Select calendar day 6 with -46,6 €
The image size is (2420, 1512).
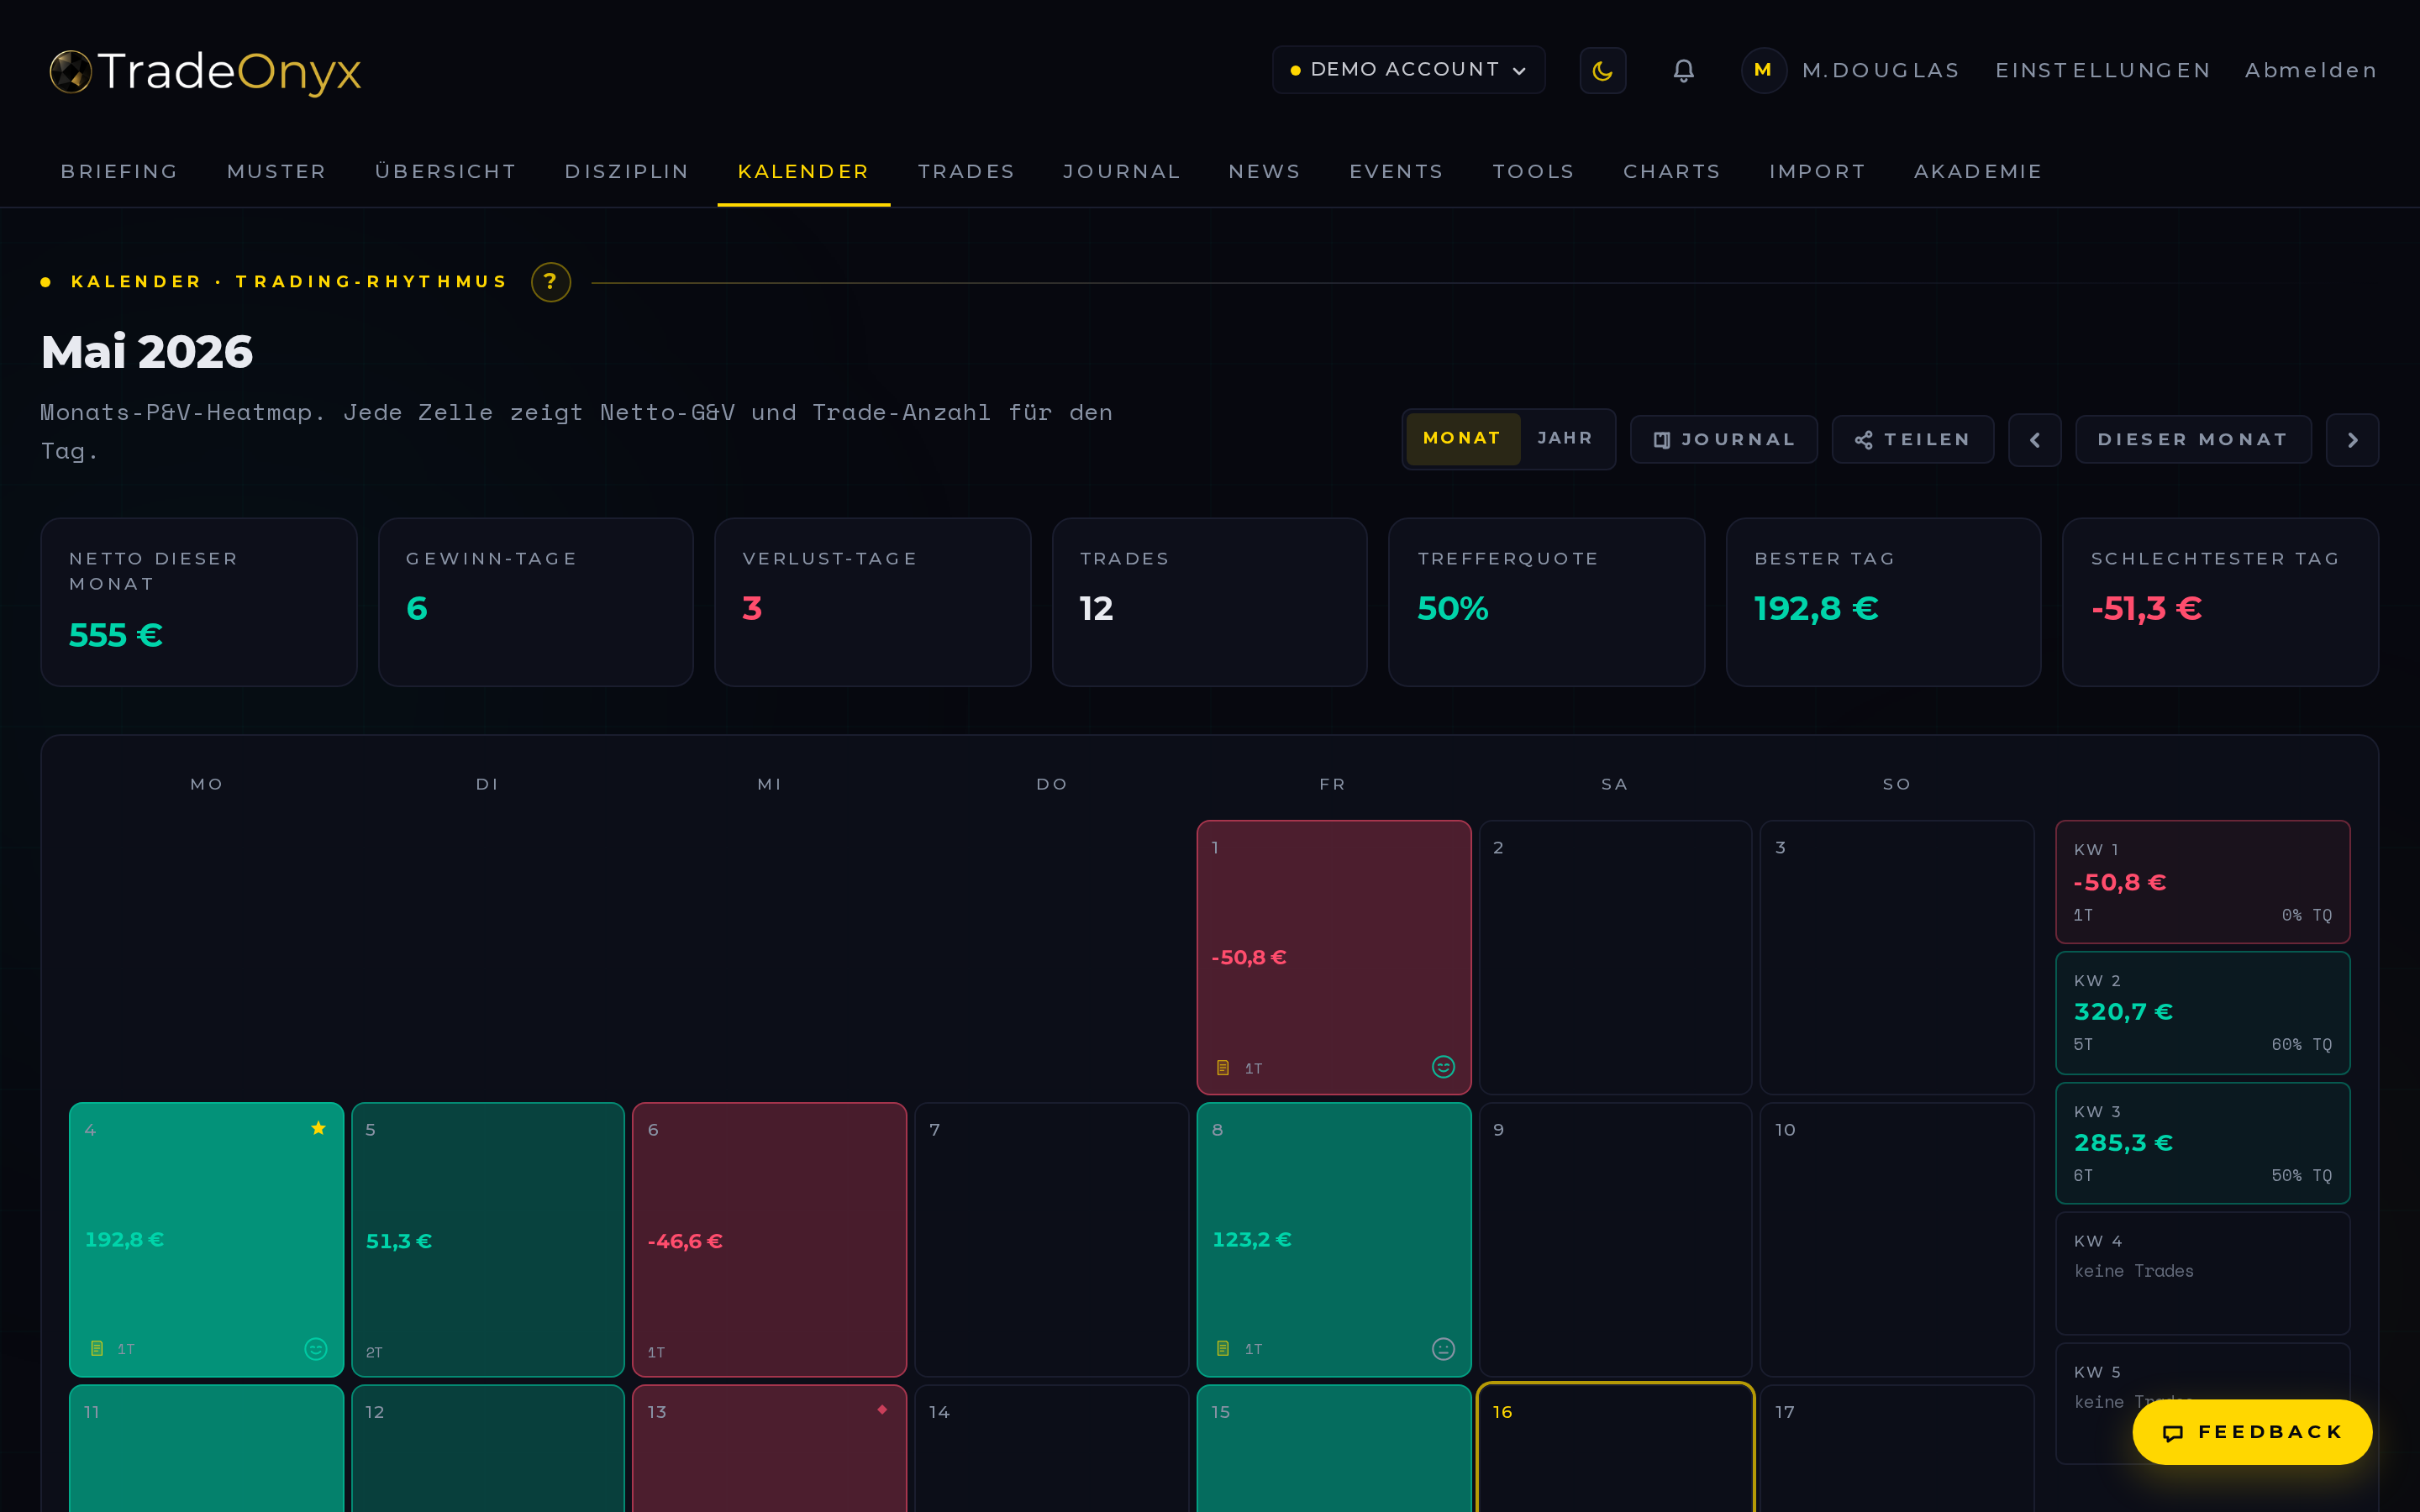pos(770,1239)
